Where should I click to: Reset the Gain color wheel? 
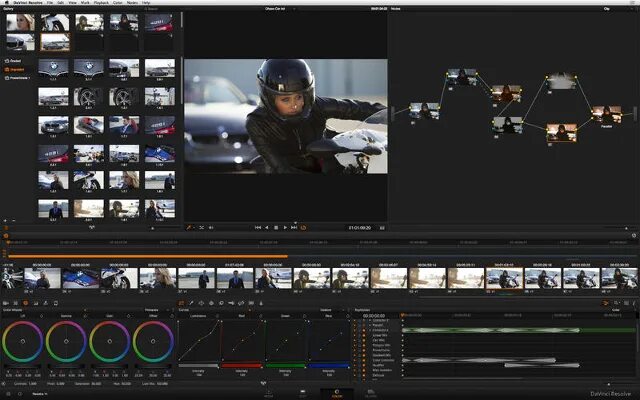pos(129,316)
